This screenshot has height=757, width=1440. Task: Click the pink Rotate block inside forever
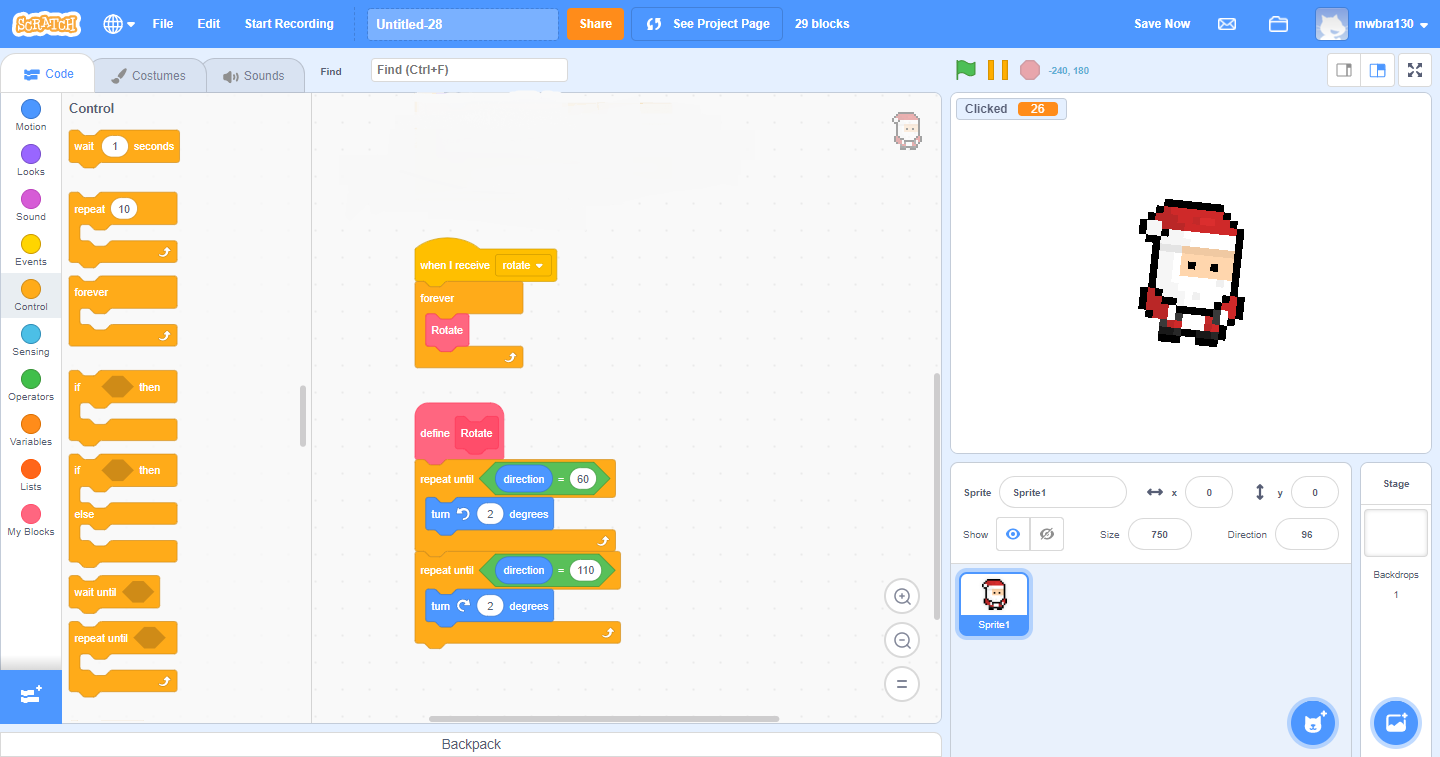(x=447, y=330)
